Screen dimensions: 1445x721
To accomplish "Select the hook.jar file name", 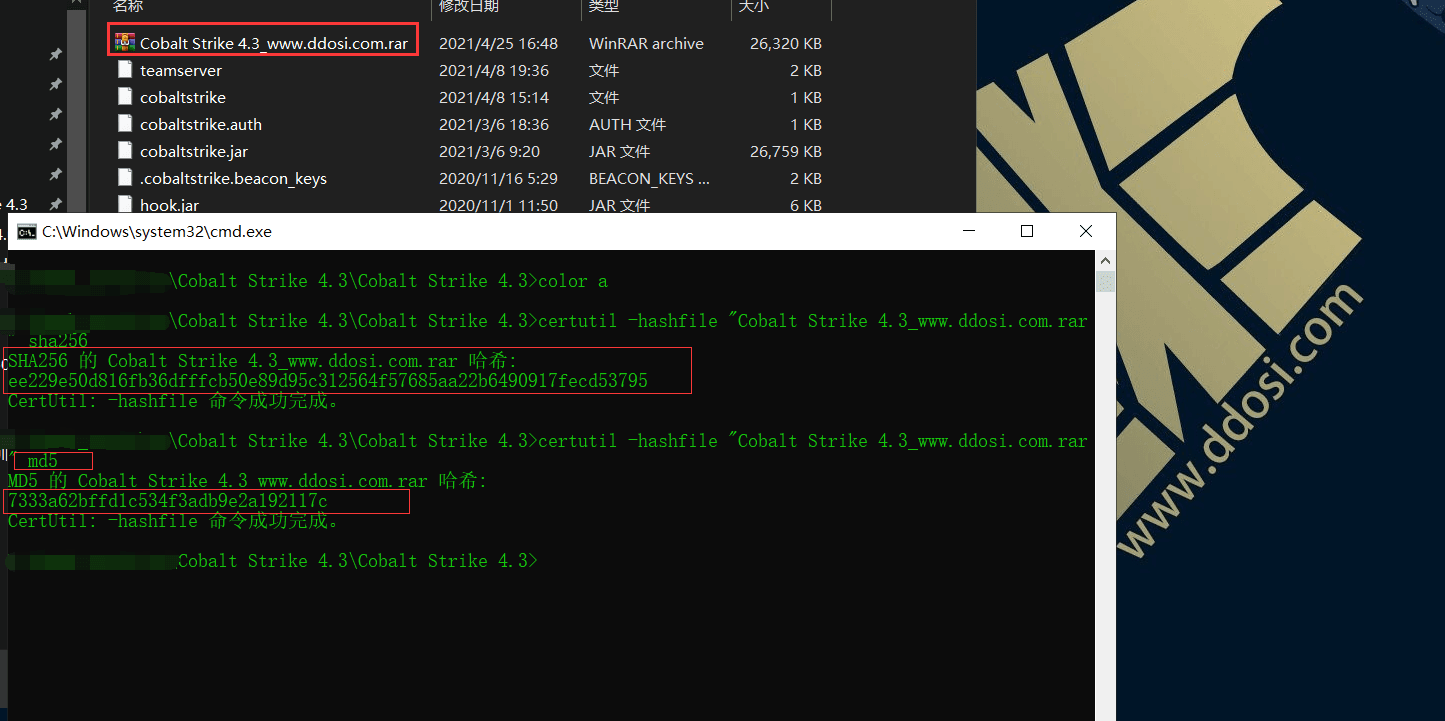I will (x=169, y=205).
